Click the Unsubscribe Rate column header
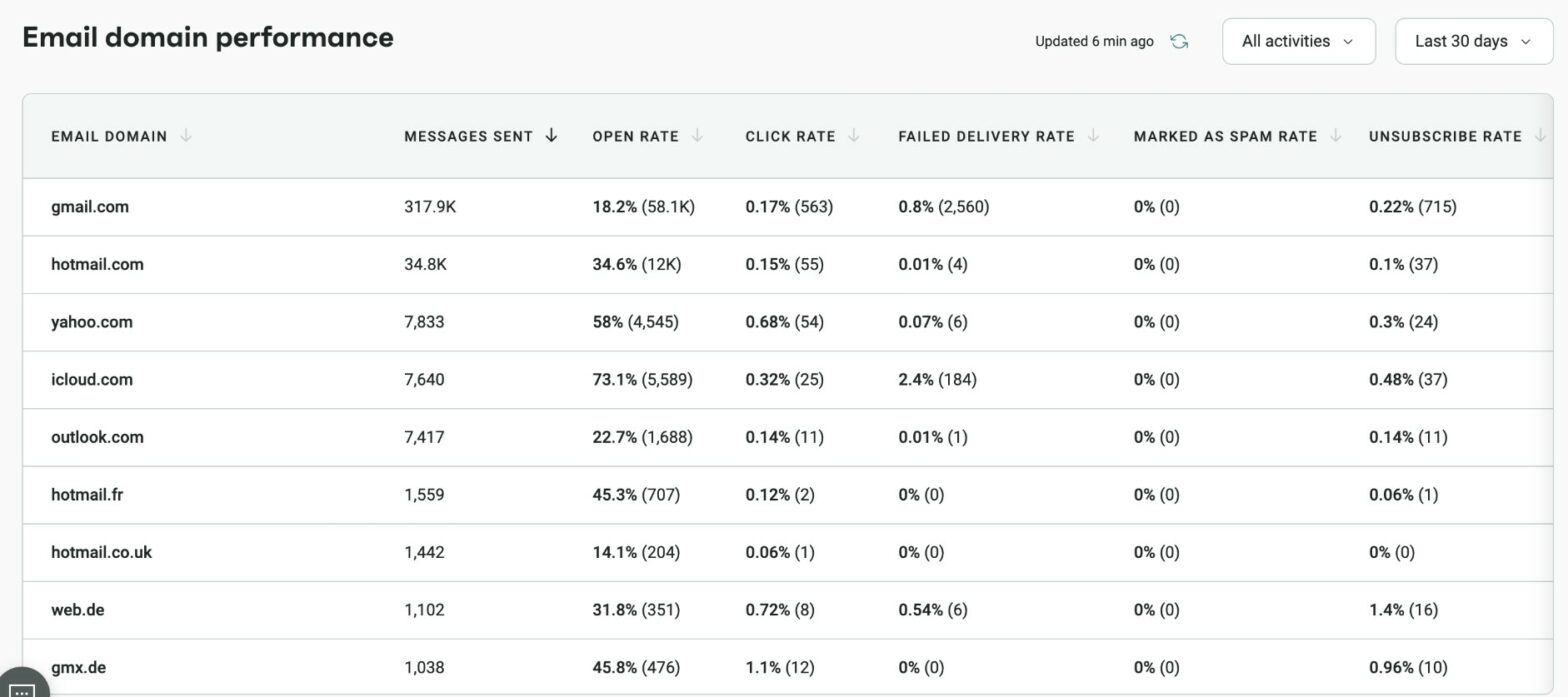Image resolution: width=1568 pixels, height=697 pixels. (1445, 136)
